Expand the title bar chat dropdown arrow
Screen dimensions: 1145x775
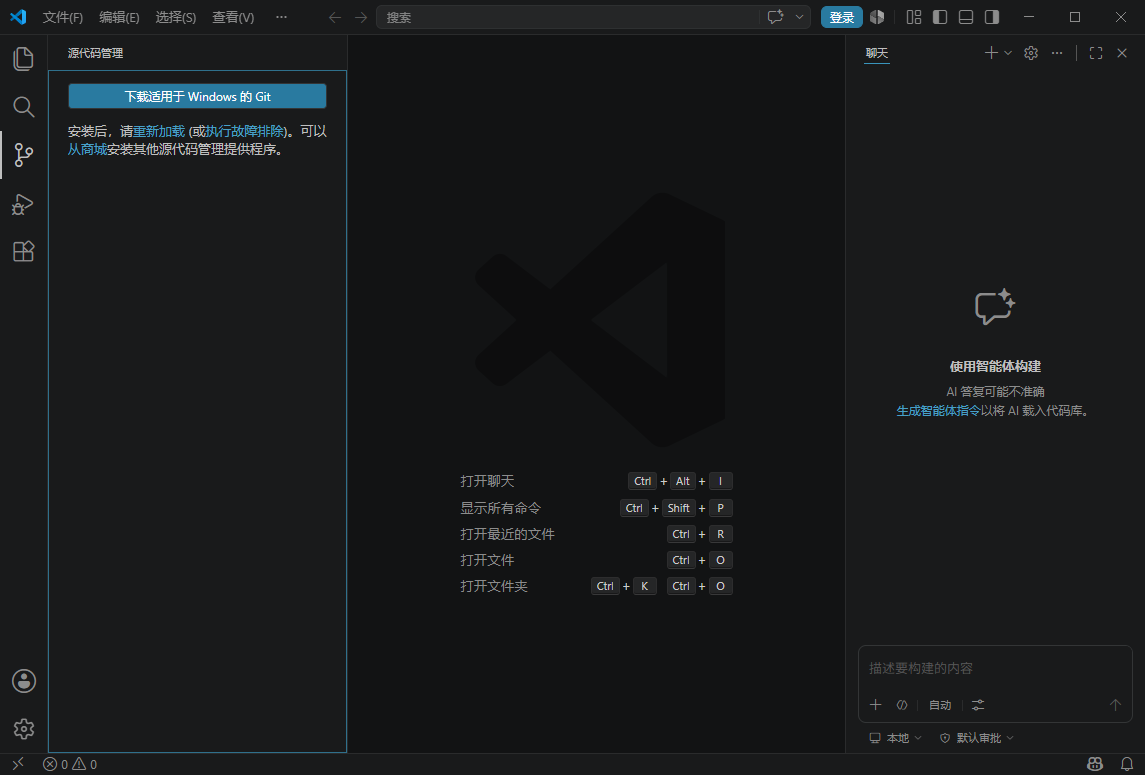click(800, 17)
